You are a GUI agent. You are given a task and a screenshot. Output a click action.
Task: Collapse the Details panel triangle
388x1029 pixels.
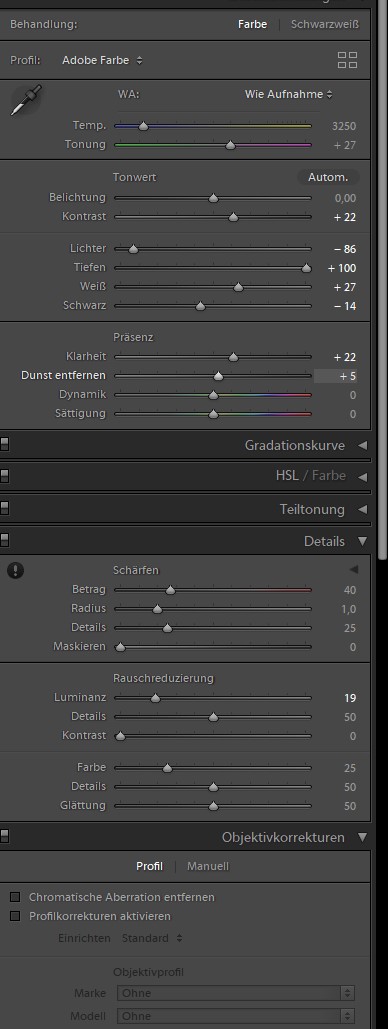pyautogui.click(x=362, y=541)
